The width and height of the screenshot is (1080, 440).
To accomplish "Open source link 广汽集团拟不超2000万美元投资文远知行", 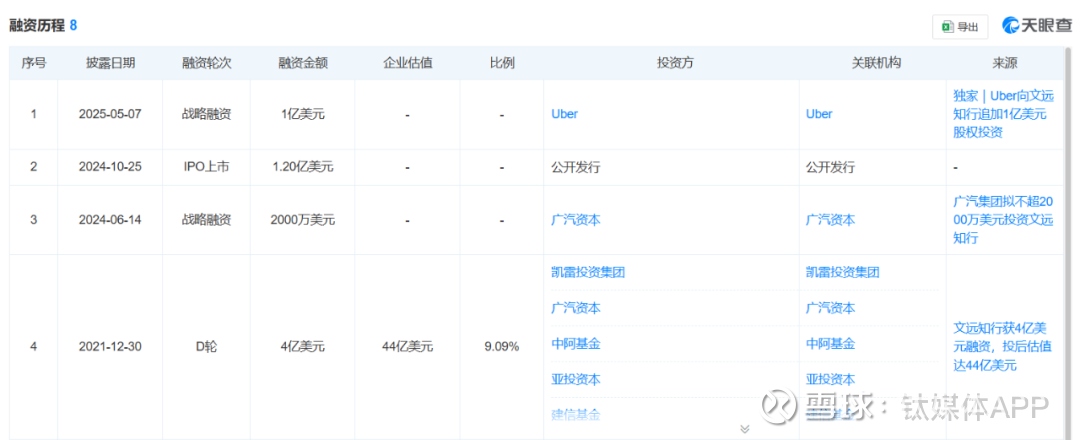I will pyautogui.click(x=1004, y=220).
